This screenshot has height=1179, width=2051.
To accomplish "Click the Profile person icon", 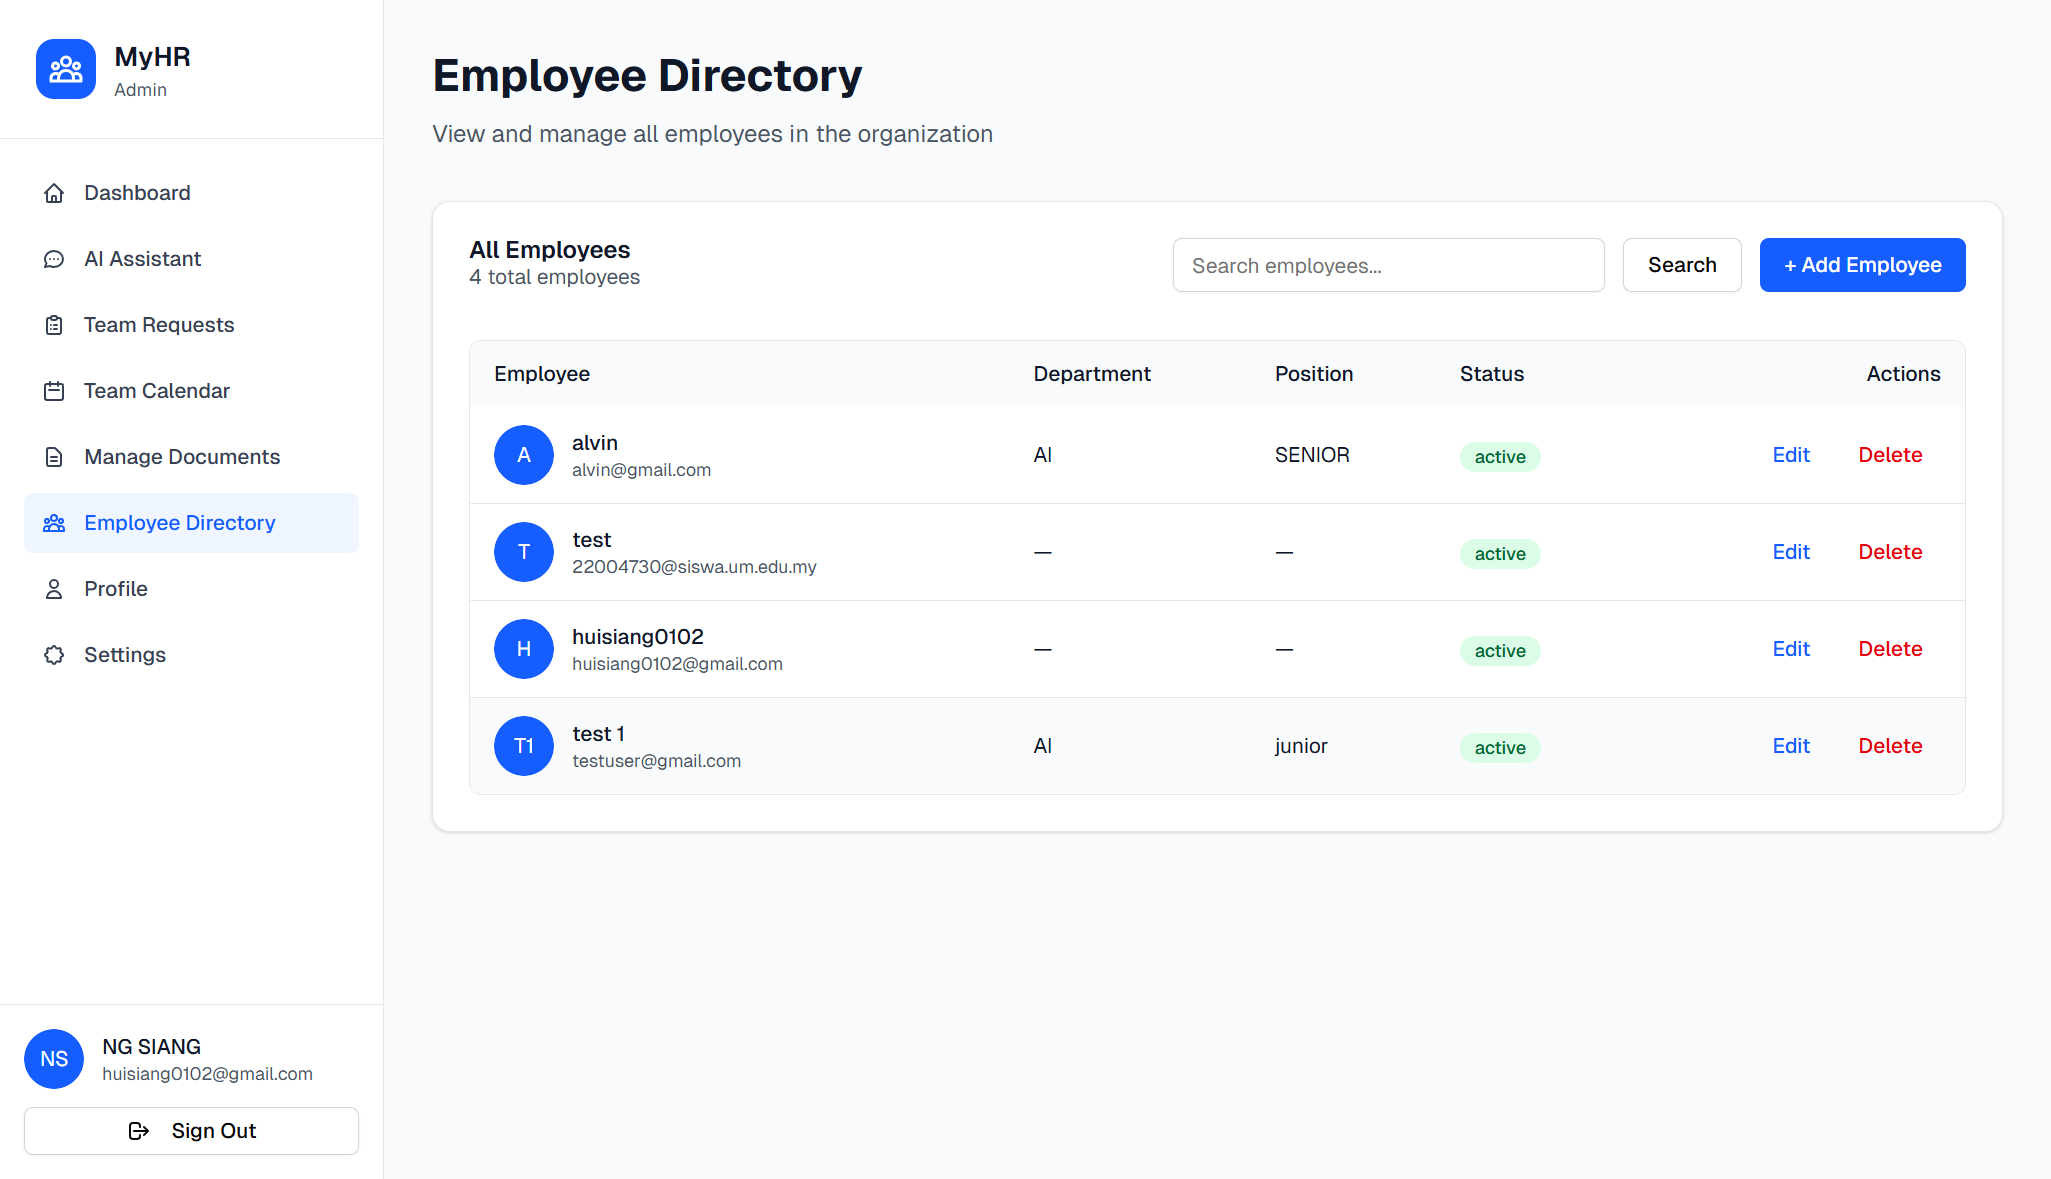I will 54,589.
